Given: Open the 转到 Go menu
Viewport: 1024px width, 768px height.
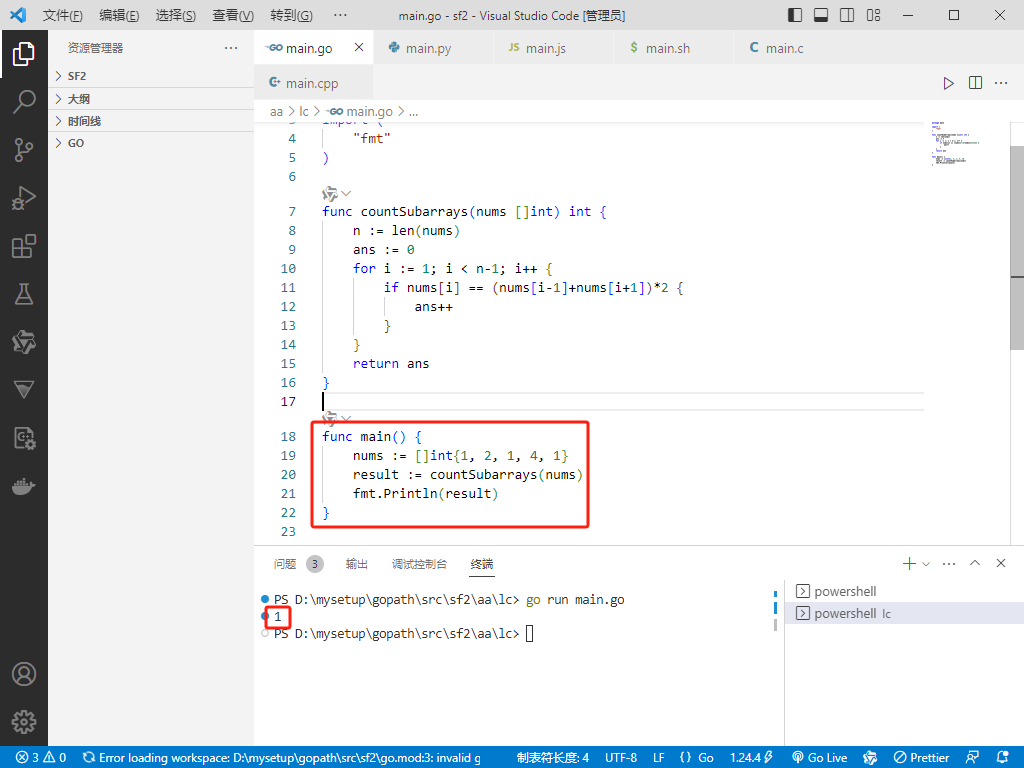Looking at the screenshot, I should point(291,15).
